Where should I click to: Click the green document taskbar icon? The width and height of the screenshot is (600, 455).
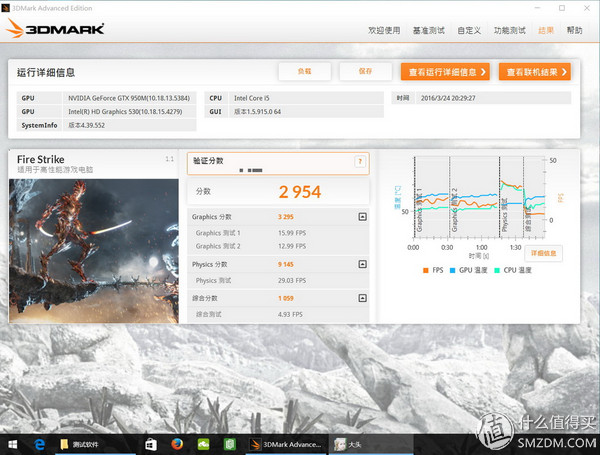[229, 444]
